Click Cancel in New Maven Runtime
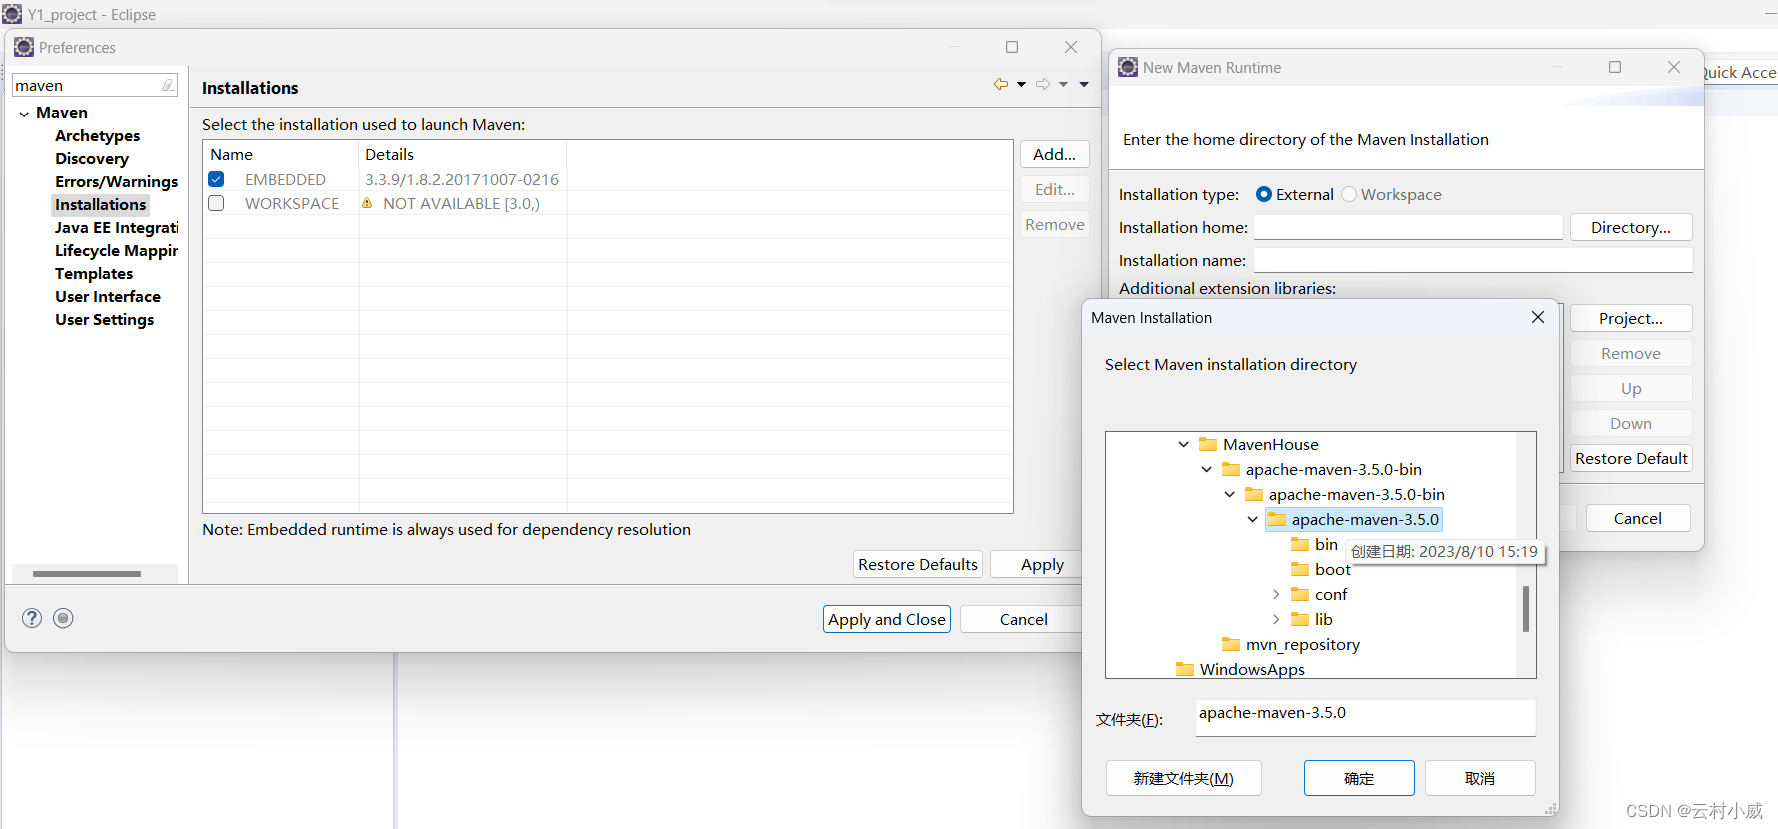 [1637, 518]
